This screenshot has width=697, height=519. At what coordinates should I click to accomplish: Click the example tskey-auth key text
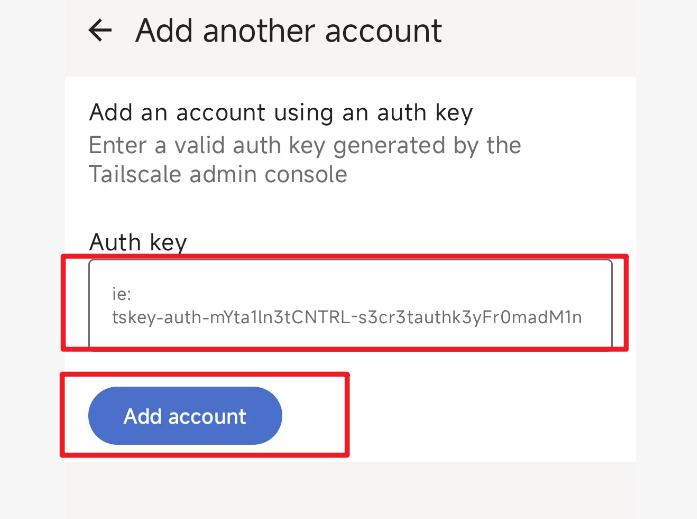coord(347,318)
